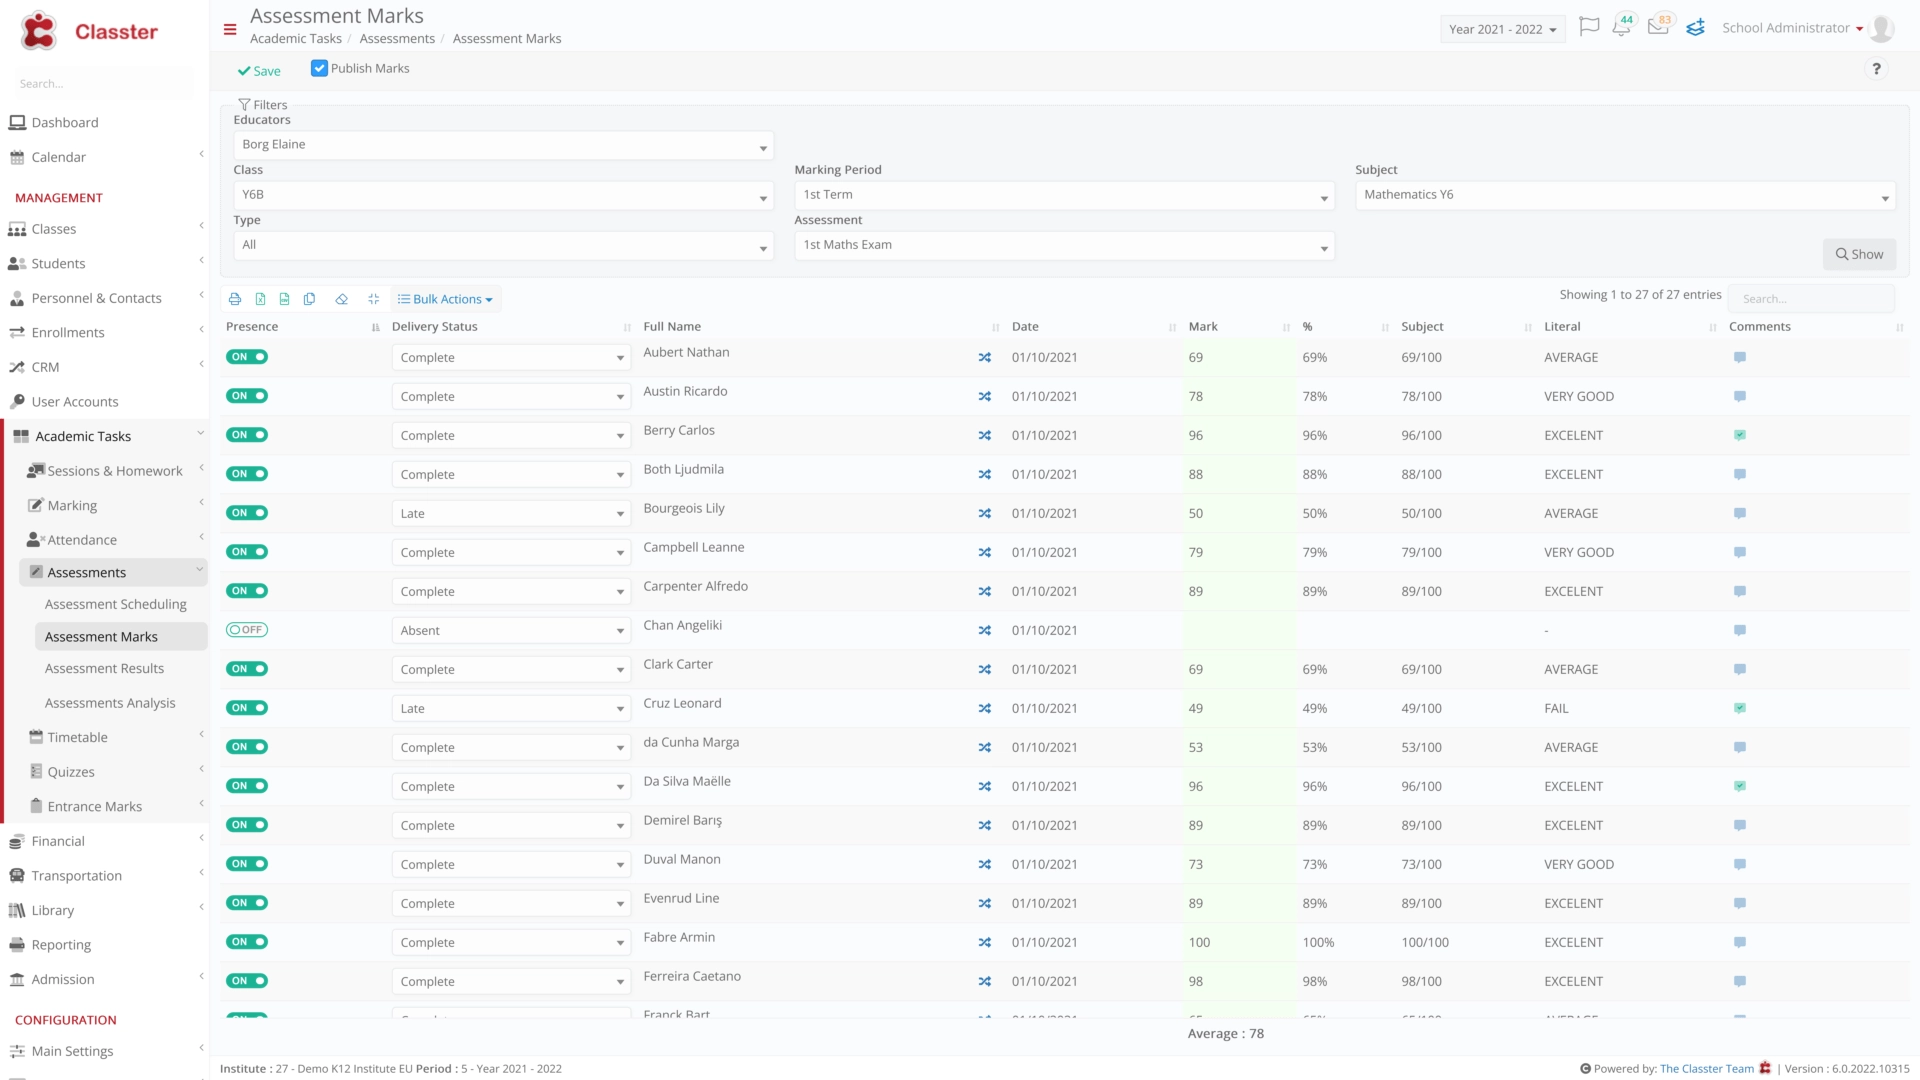Image resolution: width=1920 pixels, height=1080 pixels.
Task: Go to Dashboard in the sidebar
Action: [x=65, y=122]
